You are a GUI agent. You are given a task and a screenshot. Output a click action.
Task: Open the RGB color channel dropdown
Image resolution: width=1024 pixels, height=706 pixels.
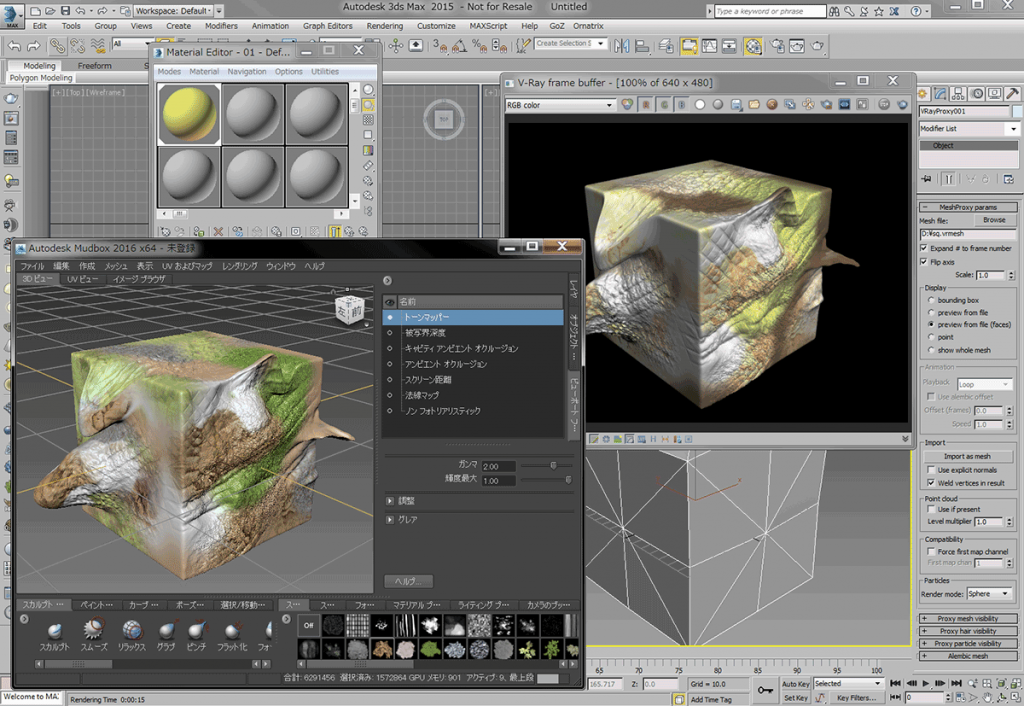[560, 105]
